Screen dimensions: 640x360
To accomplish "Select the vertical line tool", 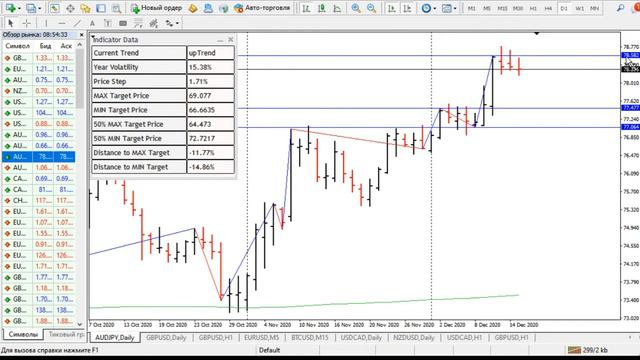I will coord(46,23).
